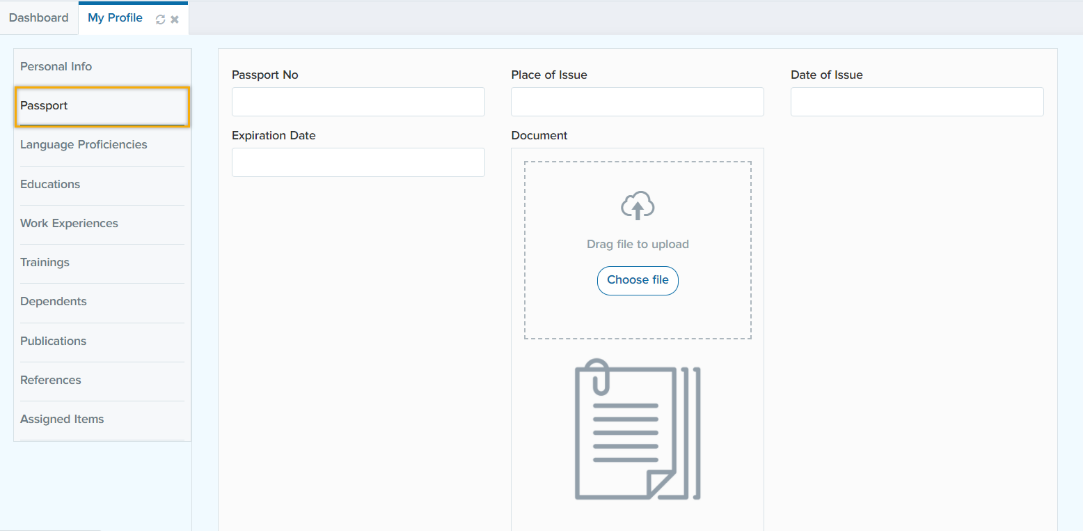
Task: Open the Educations section
Action: coord(50,184)
